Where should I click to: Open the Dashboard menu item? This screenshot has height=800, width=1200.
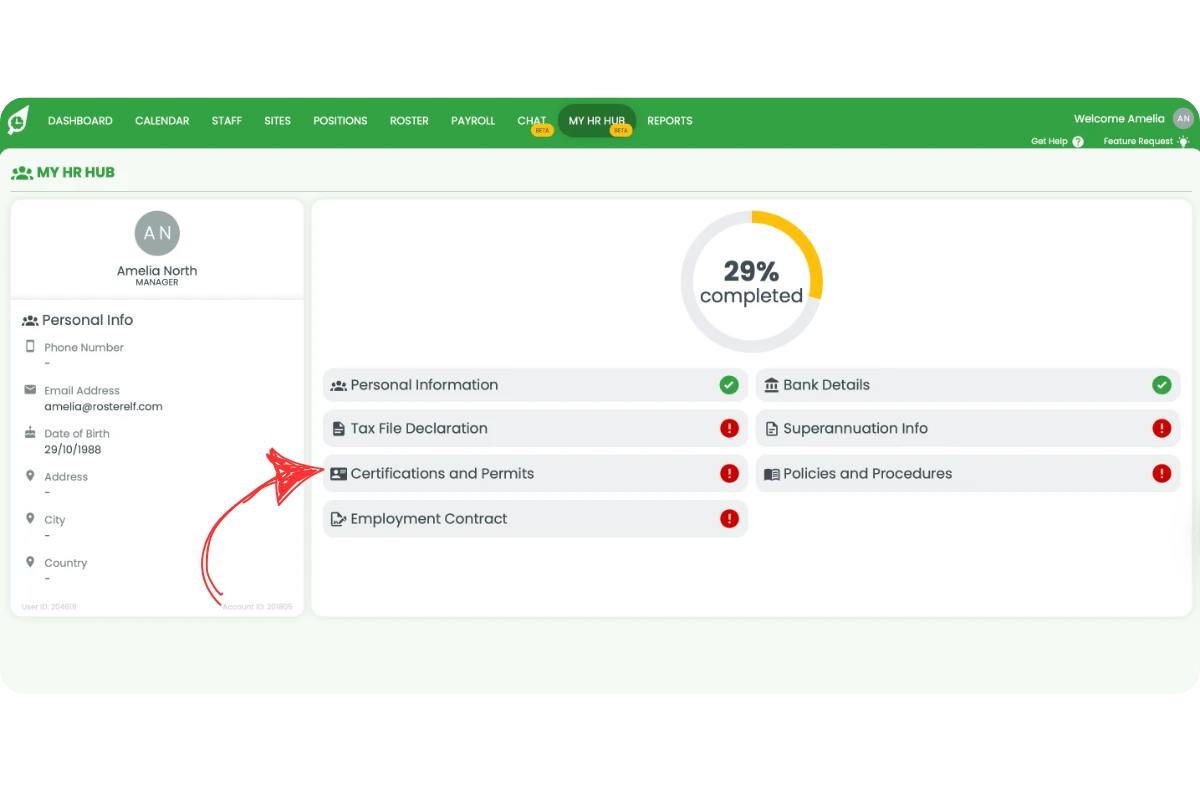coord(80,121)
